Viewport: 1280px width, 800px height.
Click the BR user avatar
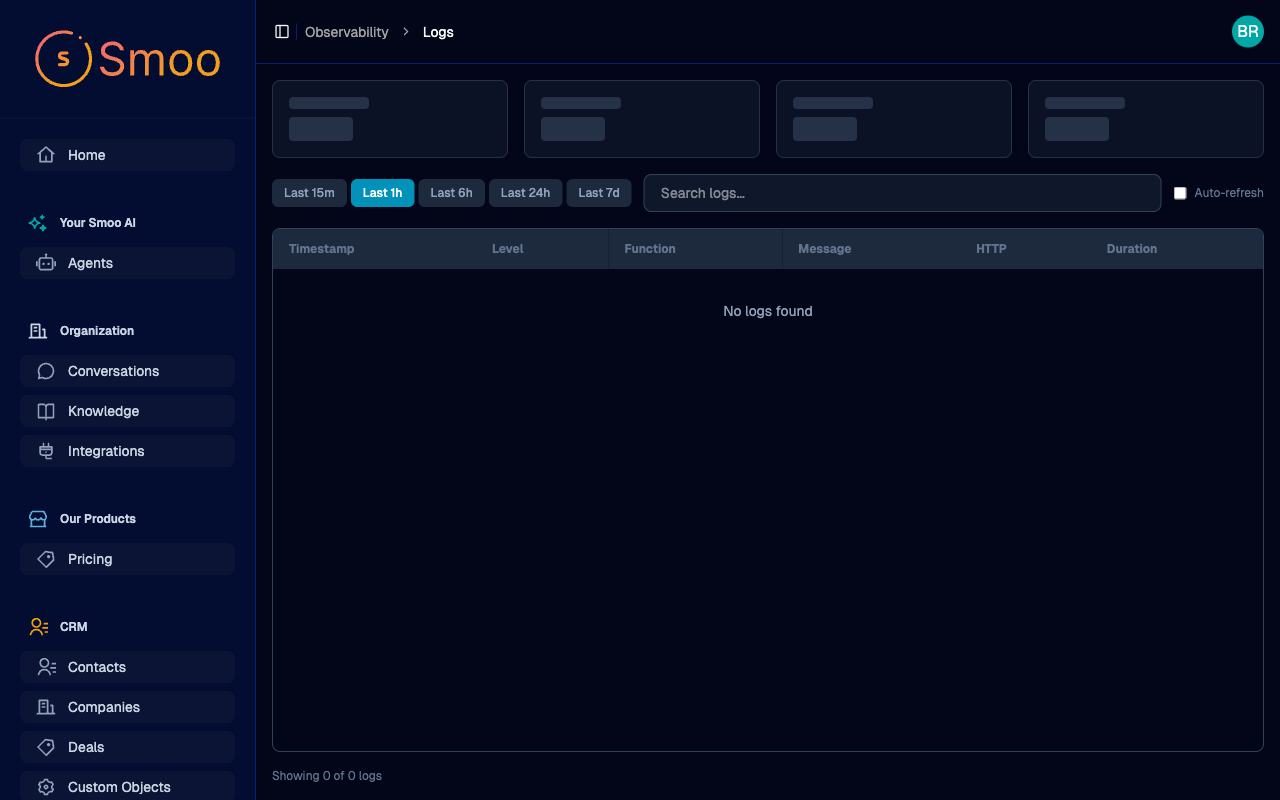click(x=1247, y=31)
